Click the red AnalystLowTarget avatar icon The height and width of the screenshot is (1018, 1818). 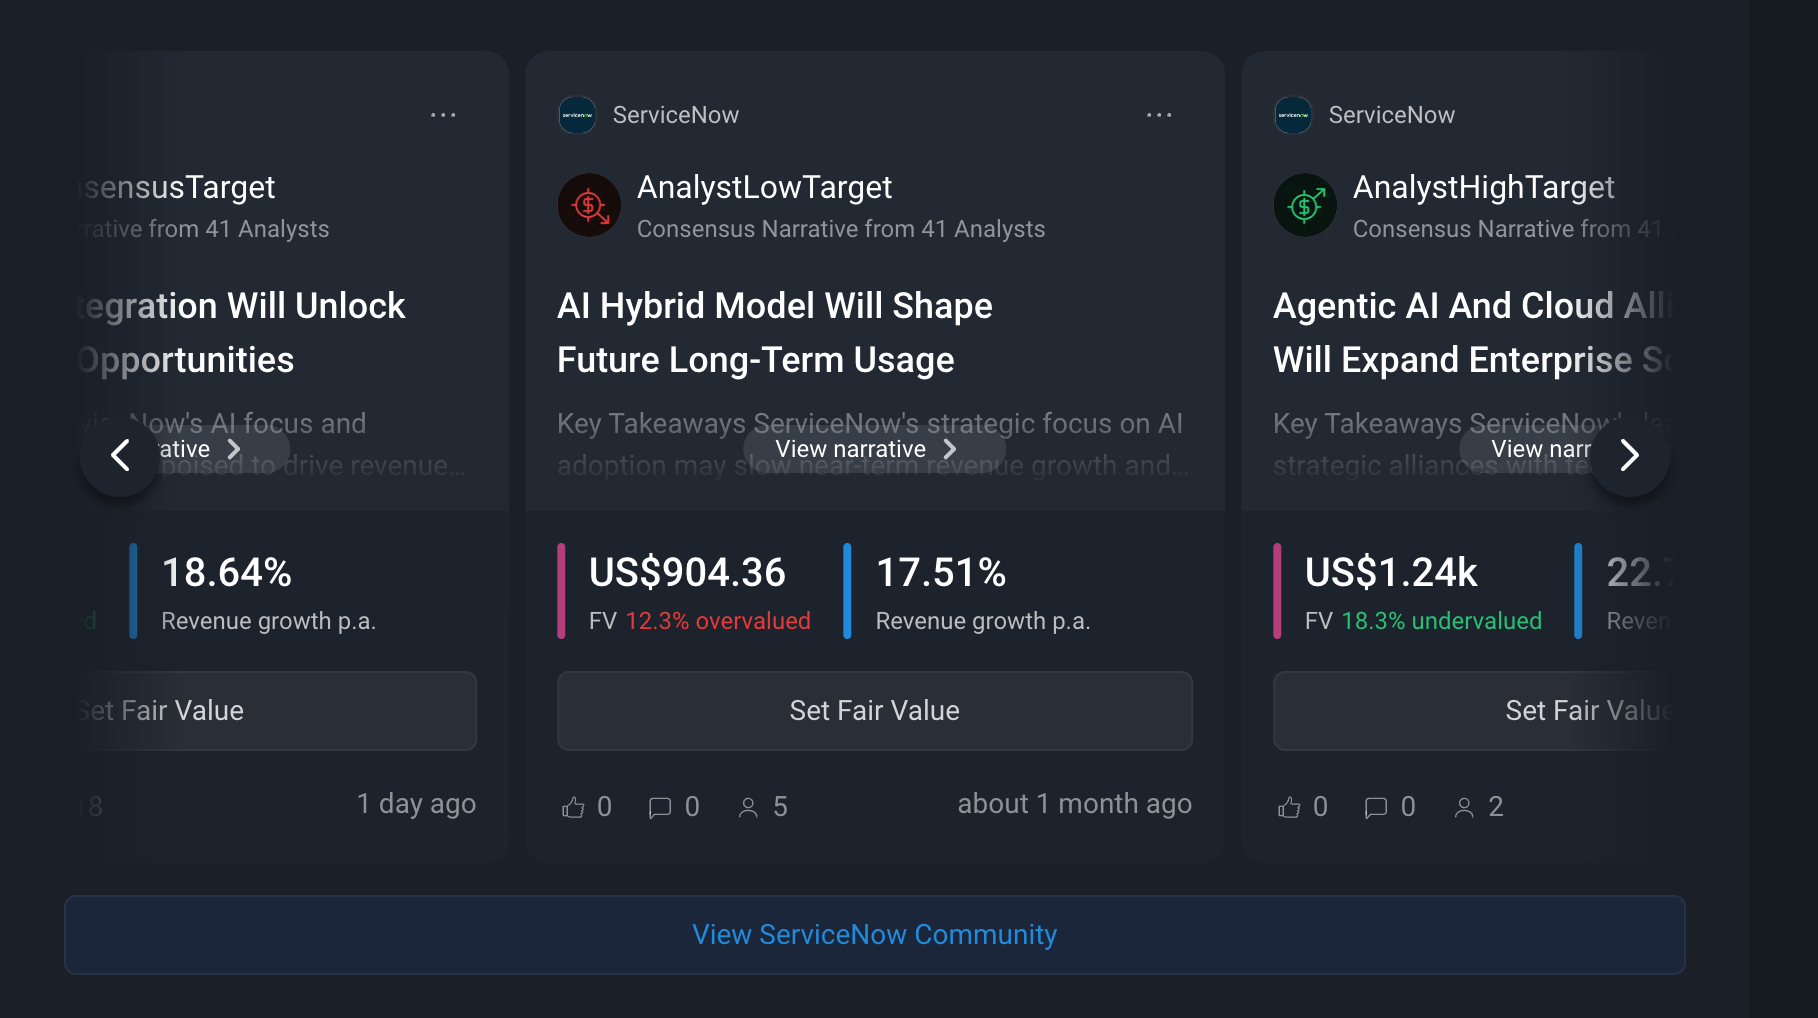click(589, 206)
